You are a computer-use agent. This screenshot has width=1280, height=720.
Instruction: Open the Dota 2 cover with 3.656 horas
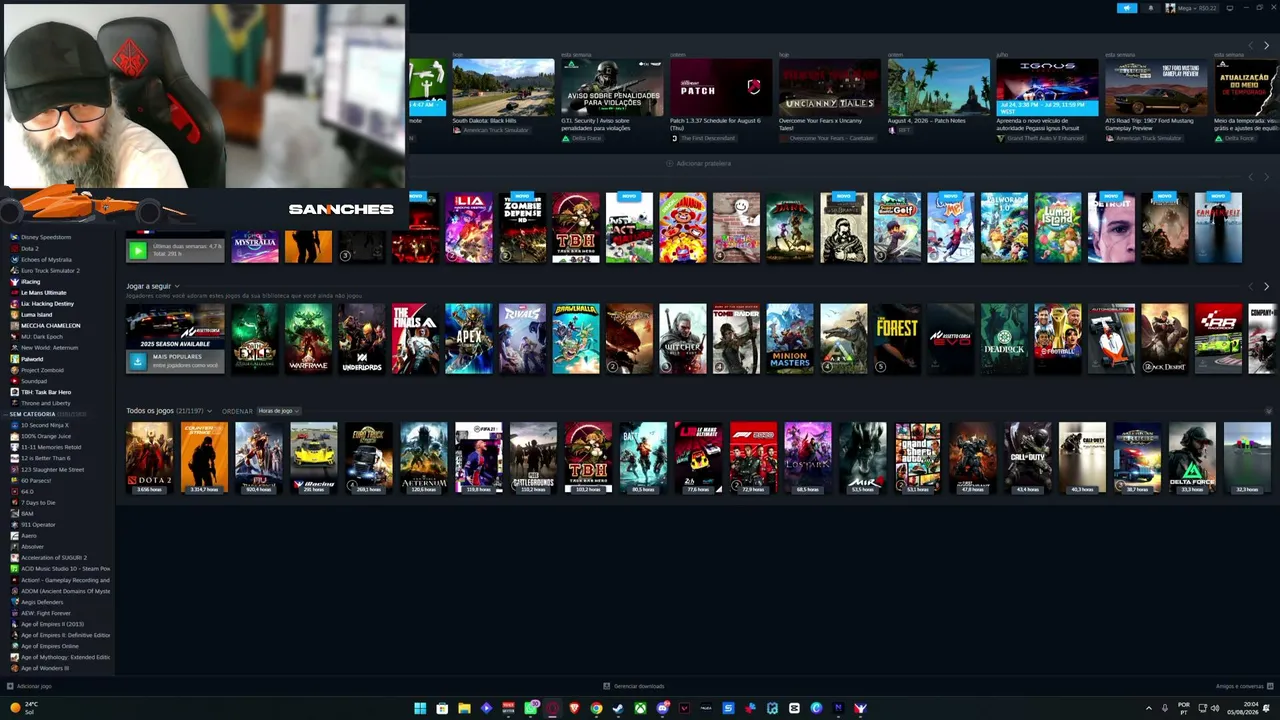[149, 458]
